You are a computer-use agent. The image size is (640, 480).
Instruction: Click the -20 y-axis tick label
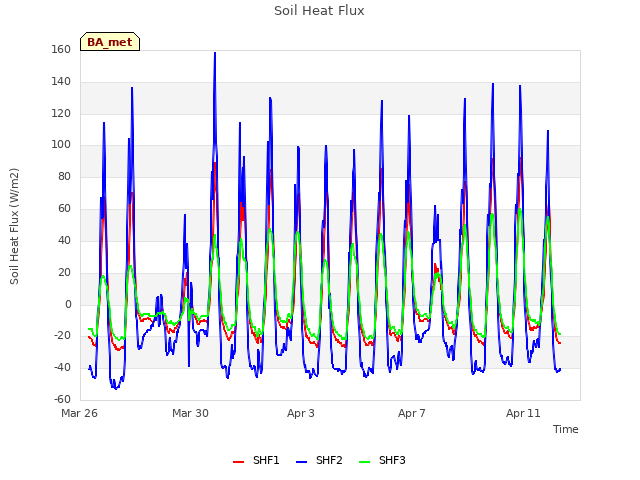62,336
